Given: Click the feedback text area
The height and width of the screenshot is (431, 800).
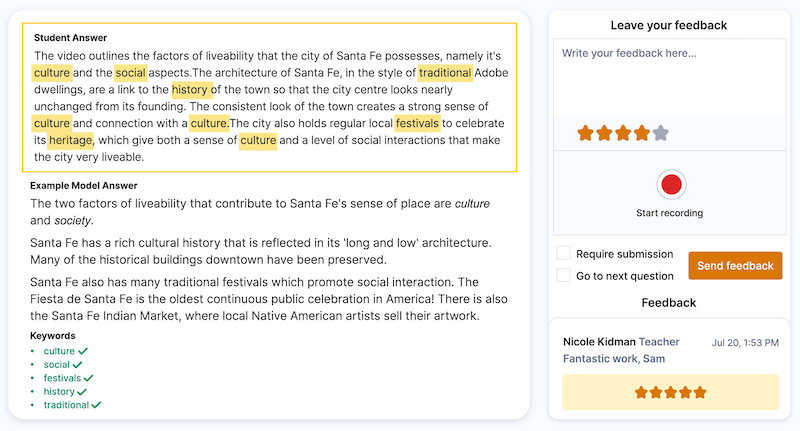Looking at the screenshot, I should tap(669, 78).
